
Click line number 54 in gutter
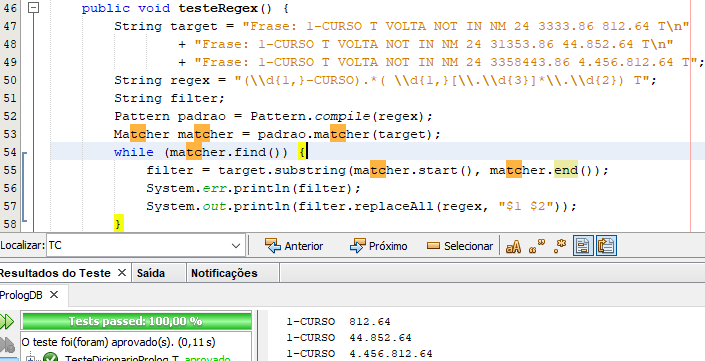coord(10,152)
